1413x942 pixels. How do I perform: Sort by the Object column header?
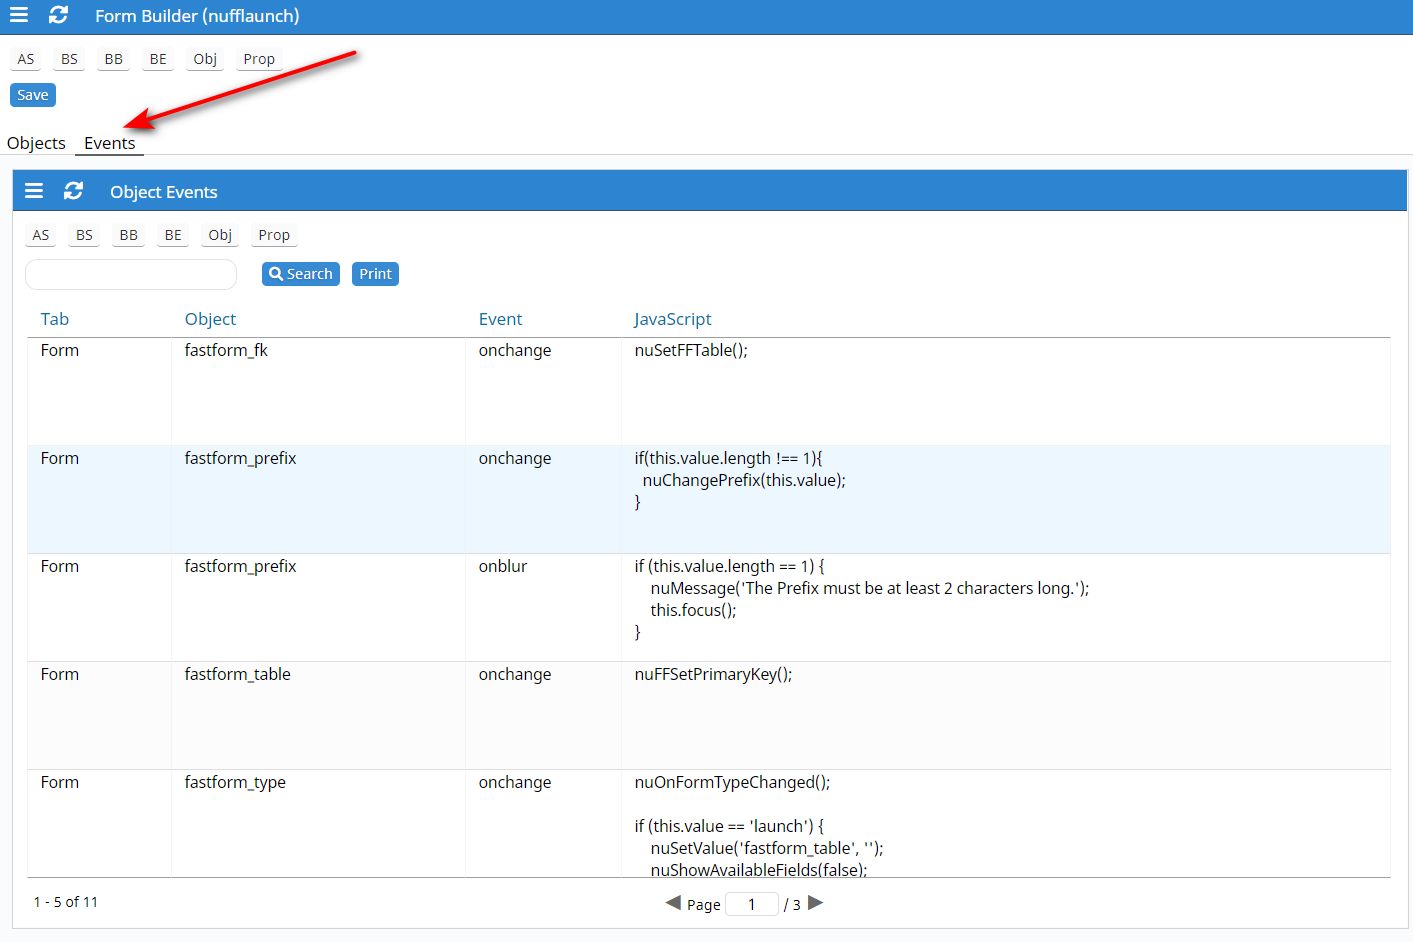(x=210, y=319)
